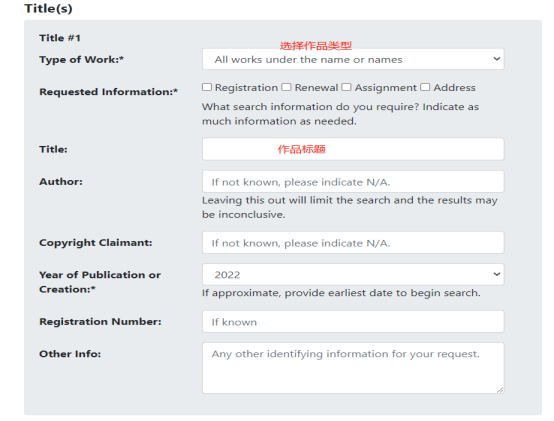Select the Address checkbox

(425, 87)
